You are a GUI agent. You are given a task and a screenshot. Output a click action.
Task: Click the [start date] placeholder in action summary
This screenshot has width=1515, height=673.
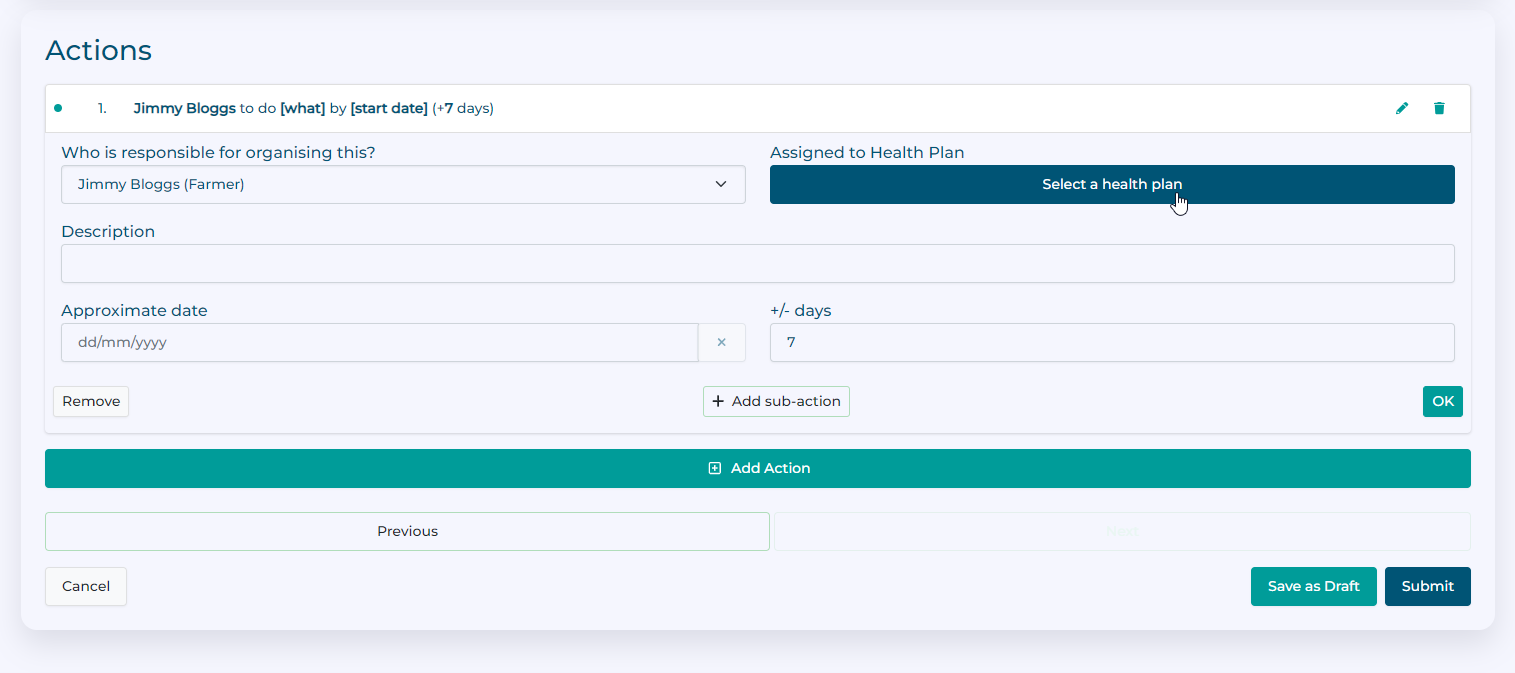click(389, 108)
